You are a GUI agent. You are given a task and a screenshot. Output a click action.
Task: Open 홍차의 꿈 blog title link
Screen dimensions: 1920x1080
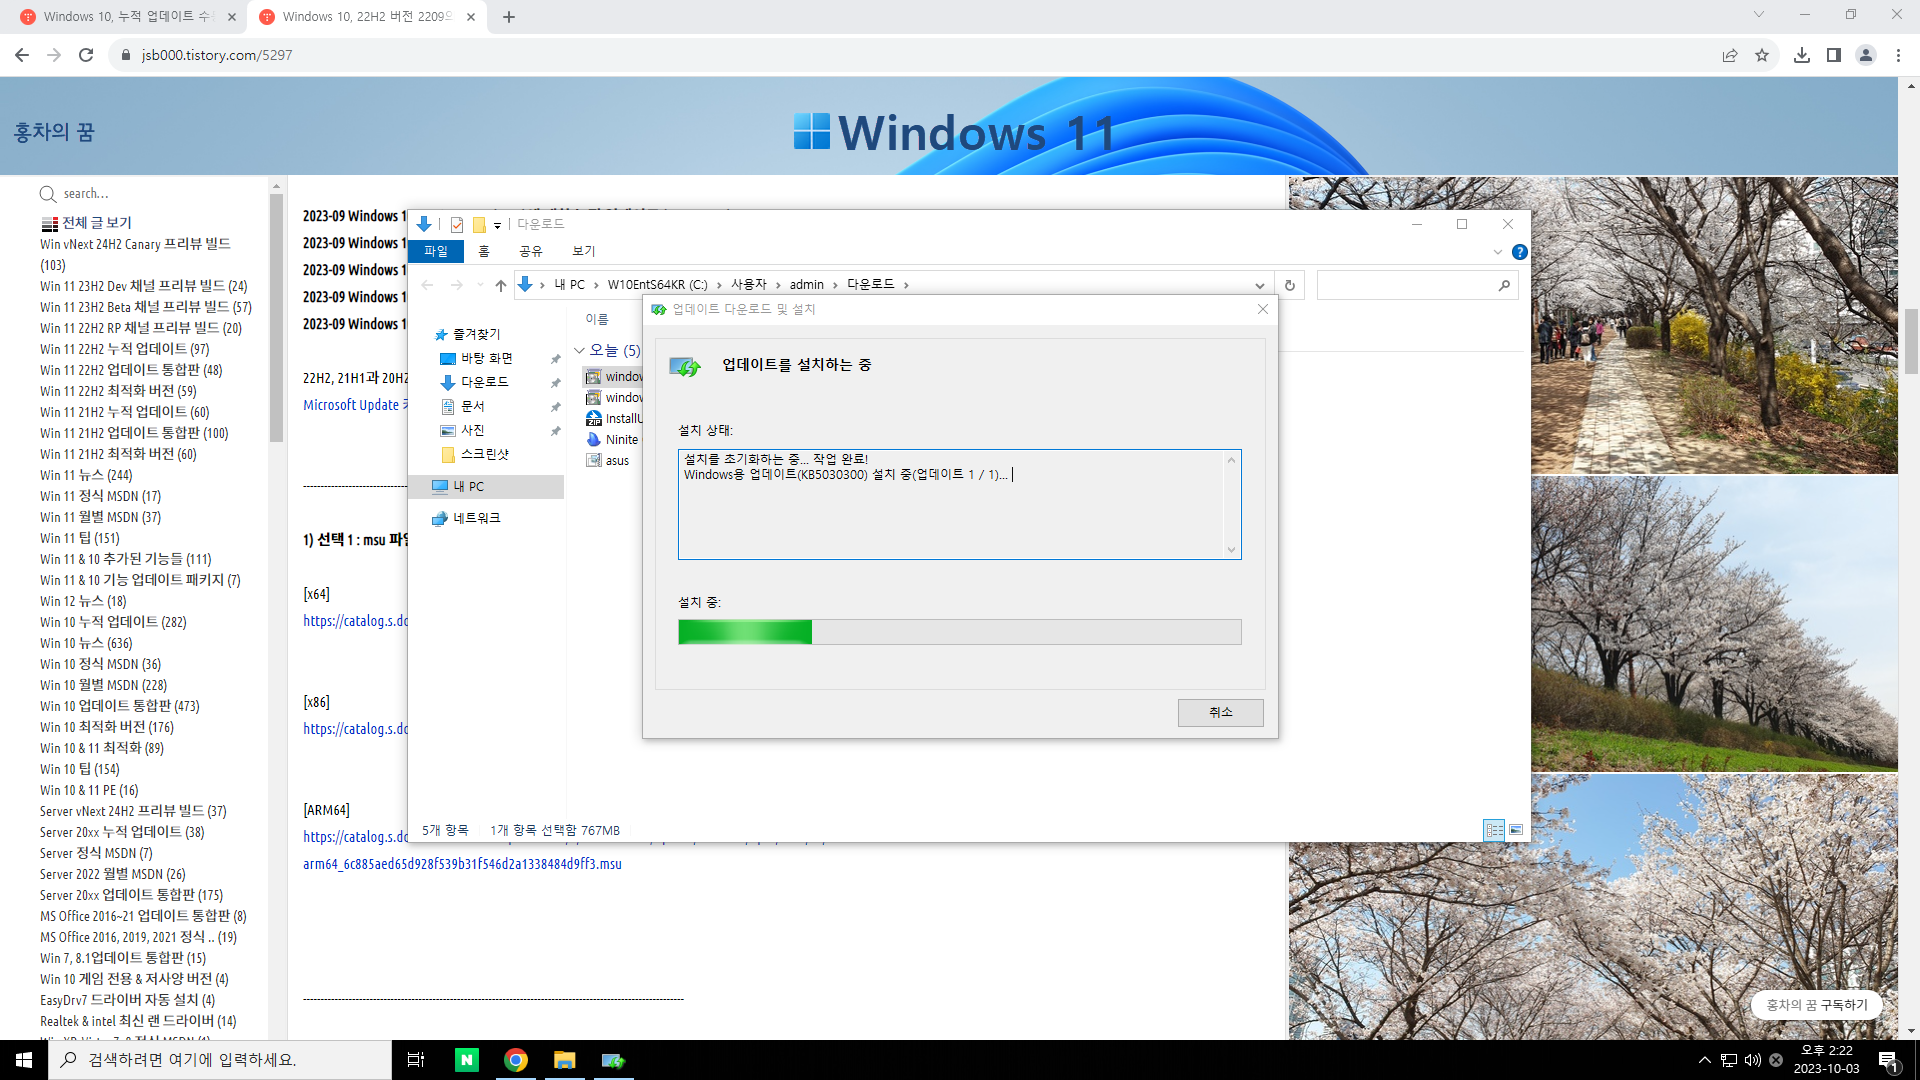[x=54, y=132]
